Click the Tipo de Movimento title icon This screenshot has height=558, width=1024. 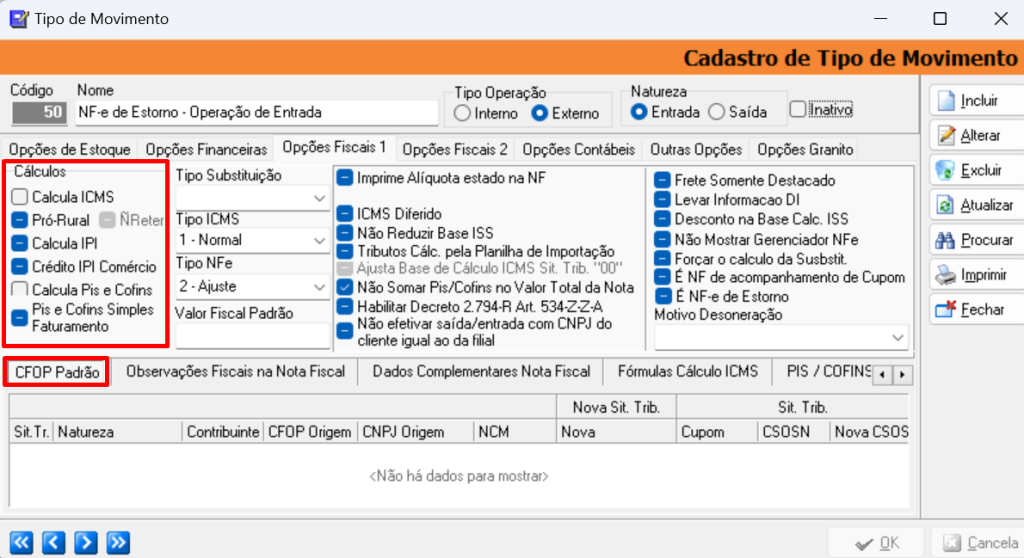(x=19, y=19)
